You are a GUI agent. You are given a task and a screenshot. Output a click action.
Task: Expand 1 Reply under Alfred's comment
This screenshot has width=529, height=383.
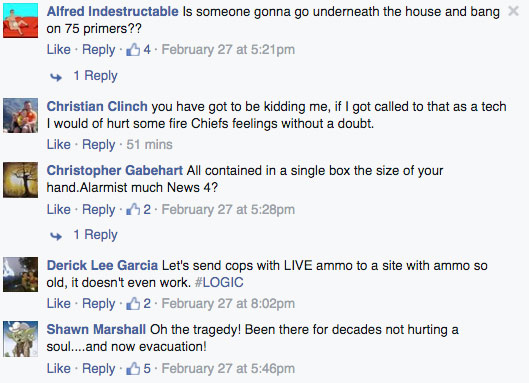click(x=95, y=75)
